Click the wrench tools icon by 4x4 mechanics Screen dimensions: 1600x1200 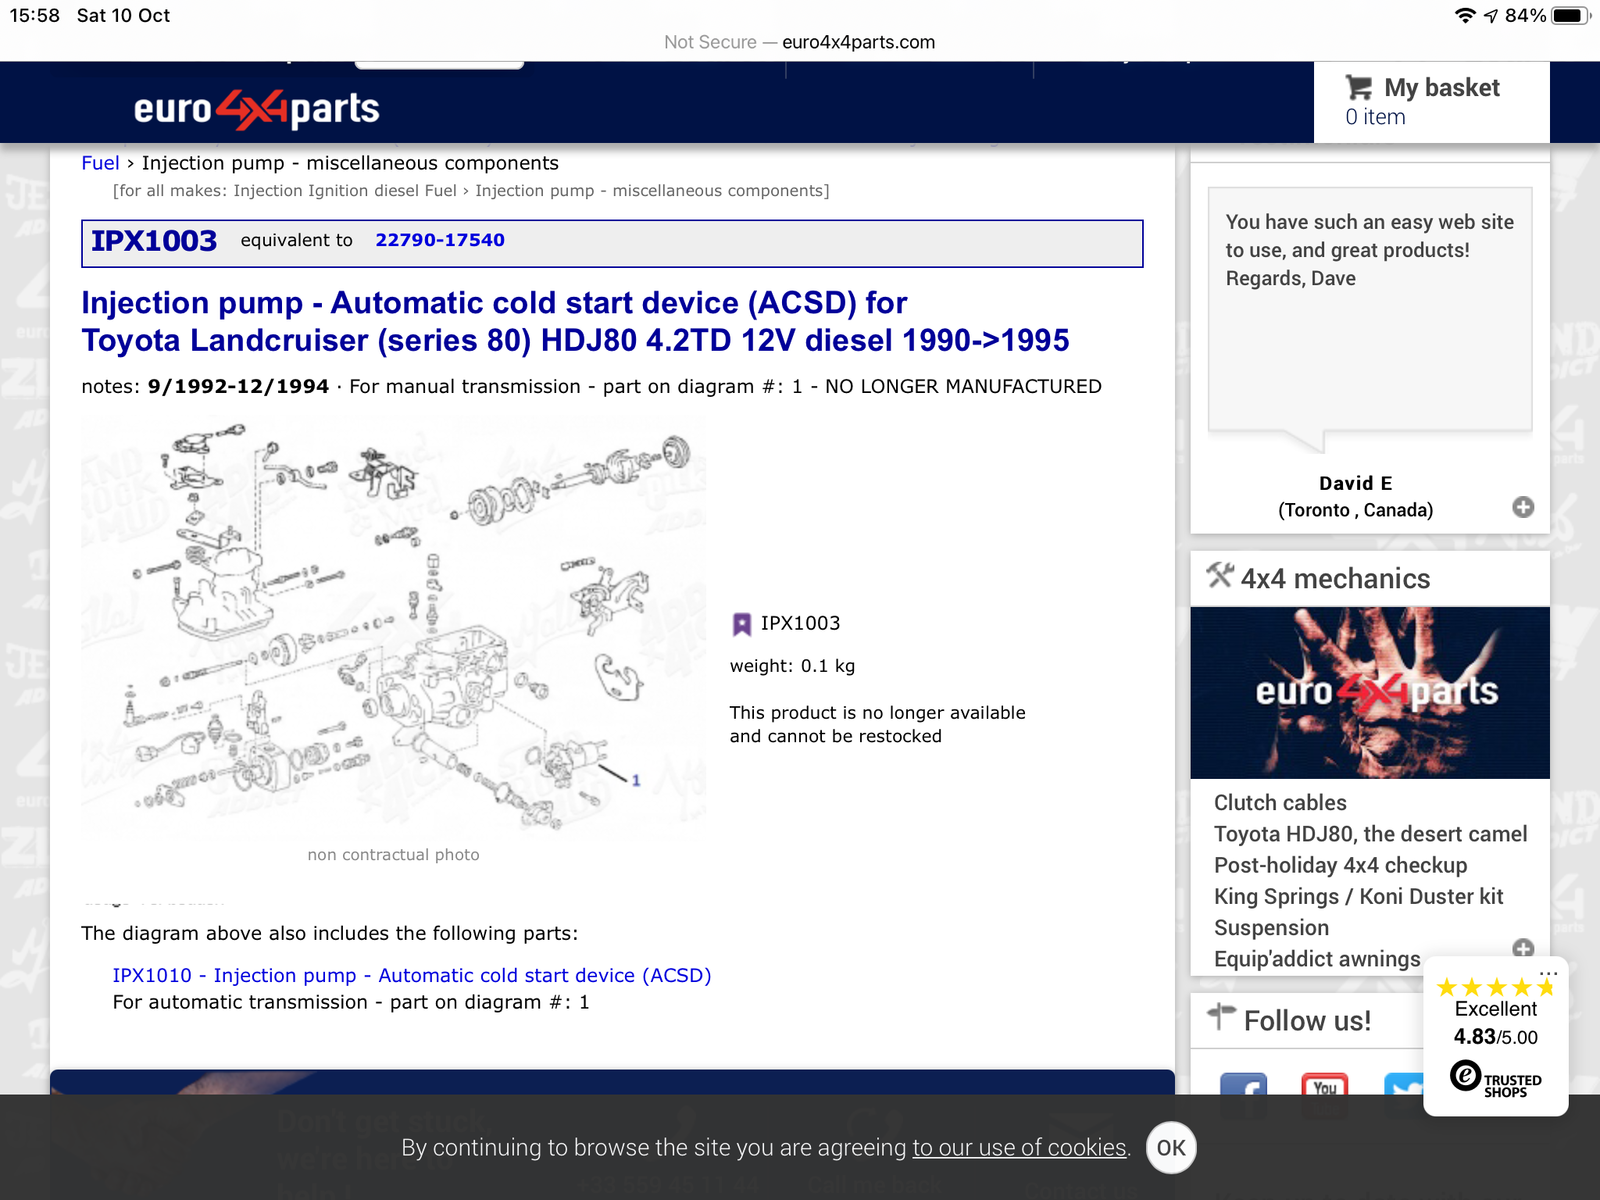1220,576
